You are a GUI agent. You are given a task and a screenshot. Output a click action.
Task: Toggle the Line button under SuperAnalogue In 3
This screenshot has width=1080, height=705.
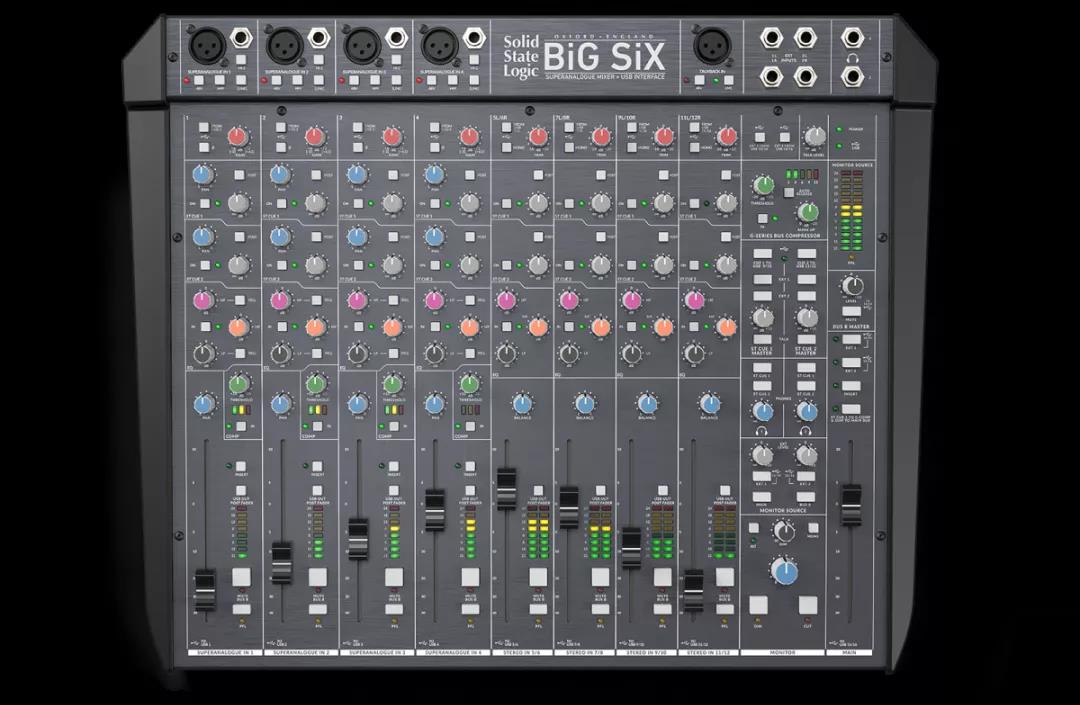[396, 80]
